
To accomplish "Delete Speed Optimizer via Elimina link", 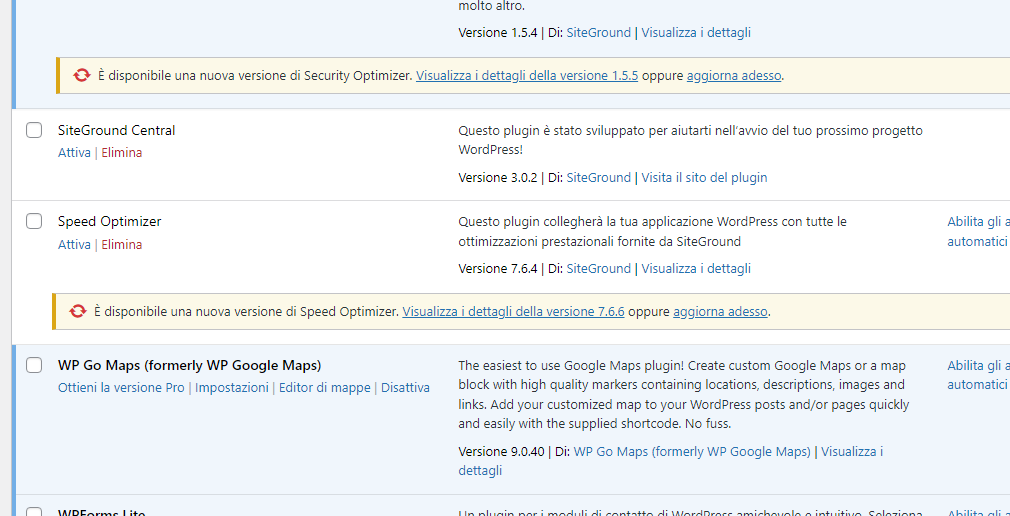I will click(122, 245).
